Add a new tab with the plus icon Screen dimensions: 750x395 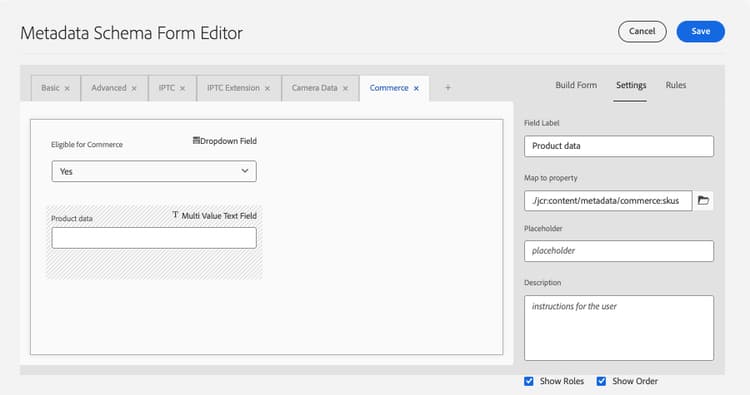click(x=448, y=88)
